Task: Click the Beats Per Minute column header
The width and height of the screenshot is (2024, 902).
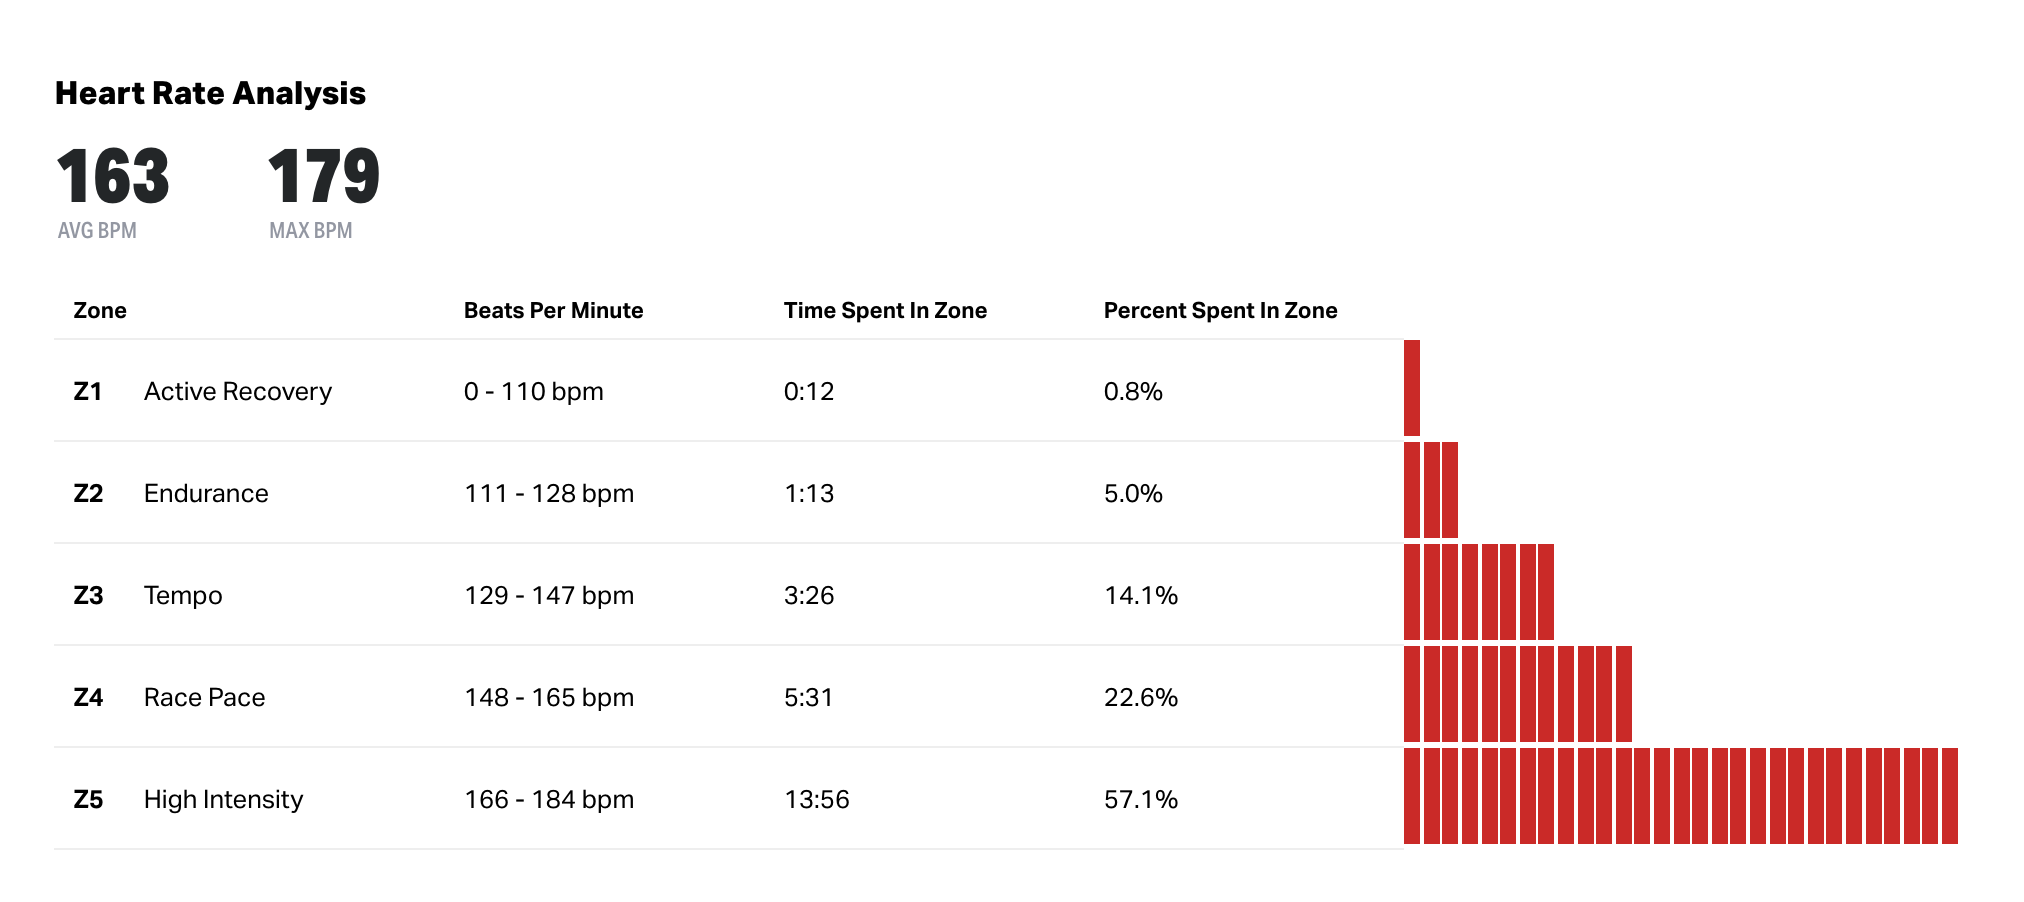Action: pyautogui.click(x=553, y=311)
